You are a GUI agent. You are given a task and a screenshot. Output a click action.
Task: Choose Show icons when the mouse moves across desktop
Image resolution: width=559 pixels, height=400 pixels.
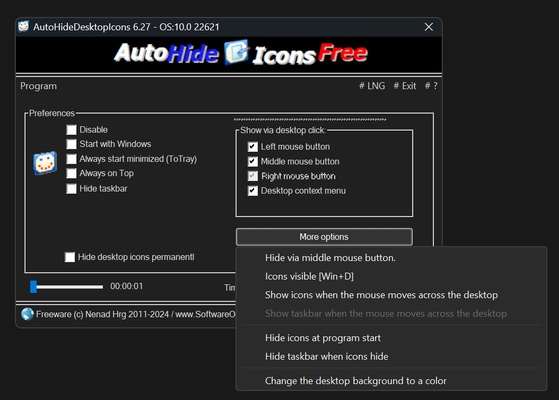pos(391,295)
